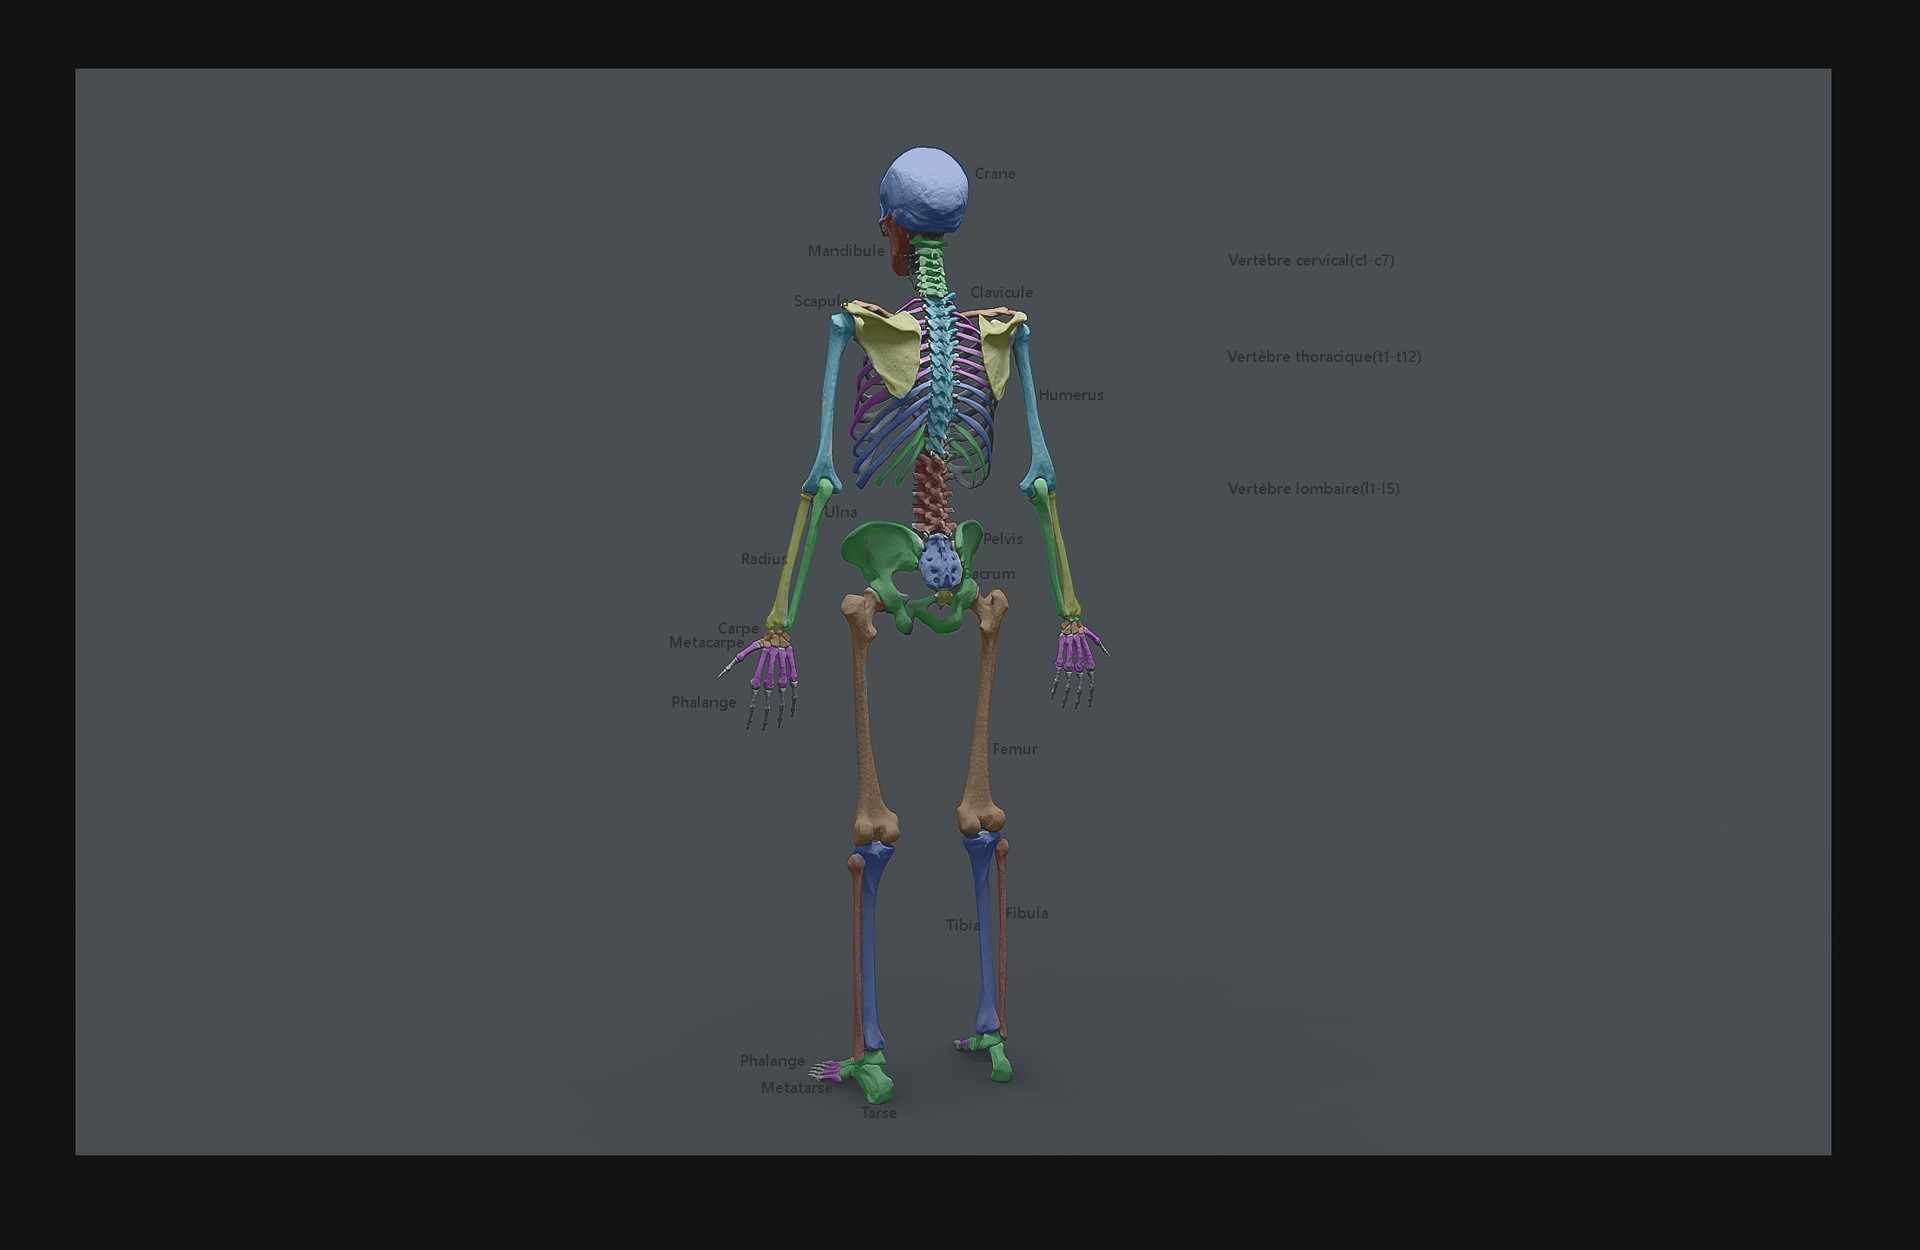The width and height of the screenshot is (1920, 1250).
Task: Select the 'Radius' label
Action: click(764, 559)
